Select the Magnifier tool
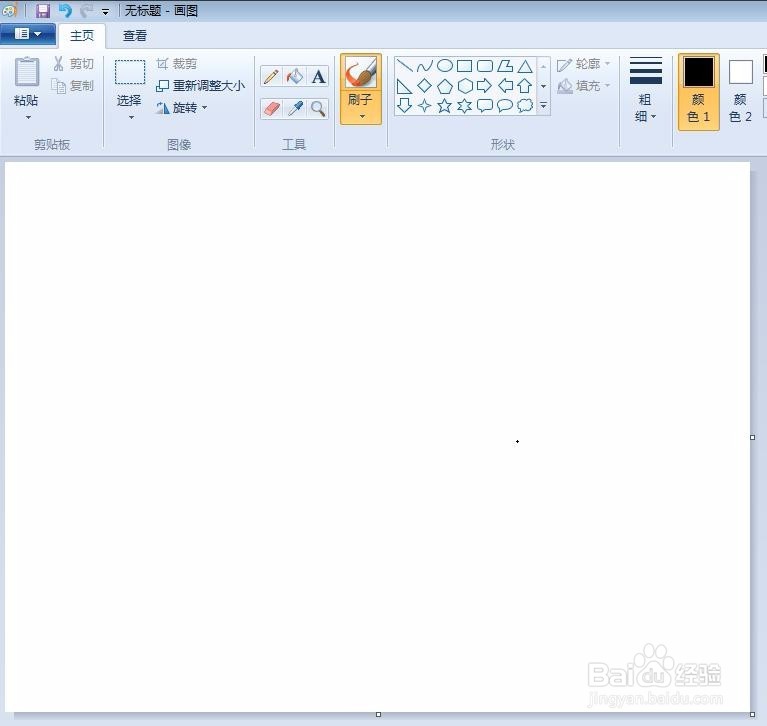Viewport: 767px width, 726px height. click(318, 108)
